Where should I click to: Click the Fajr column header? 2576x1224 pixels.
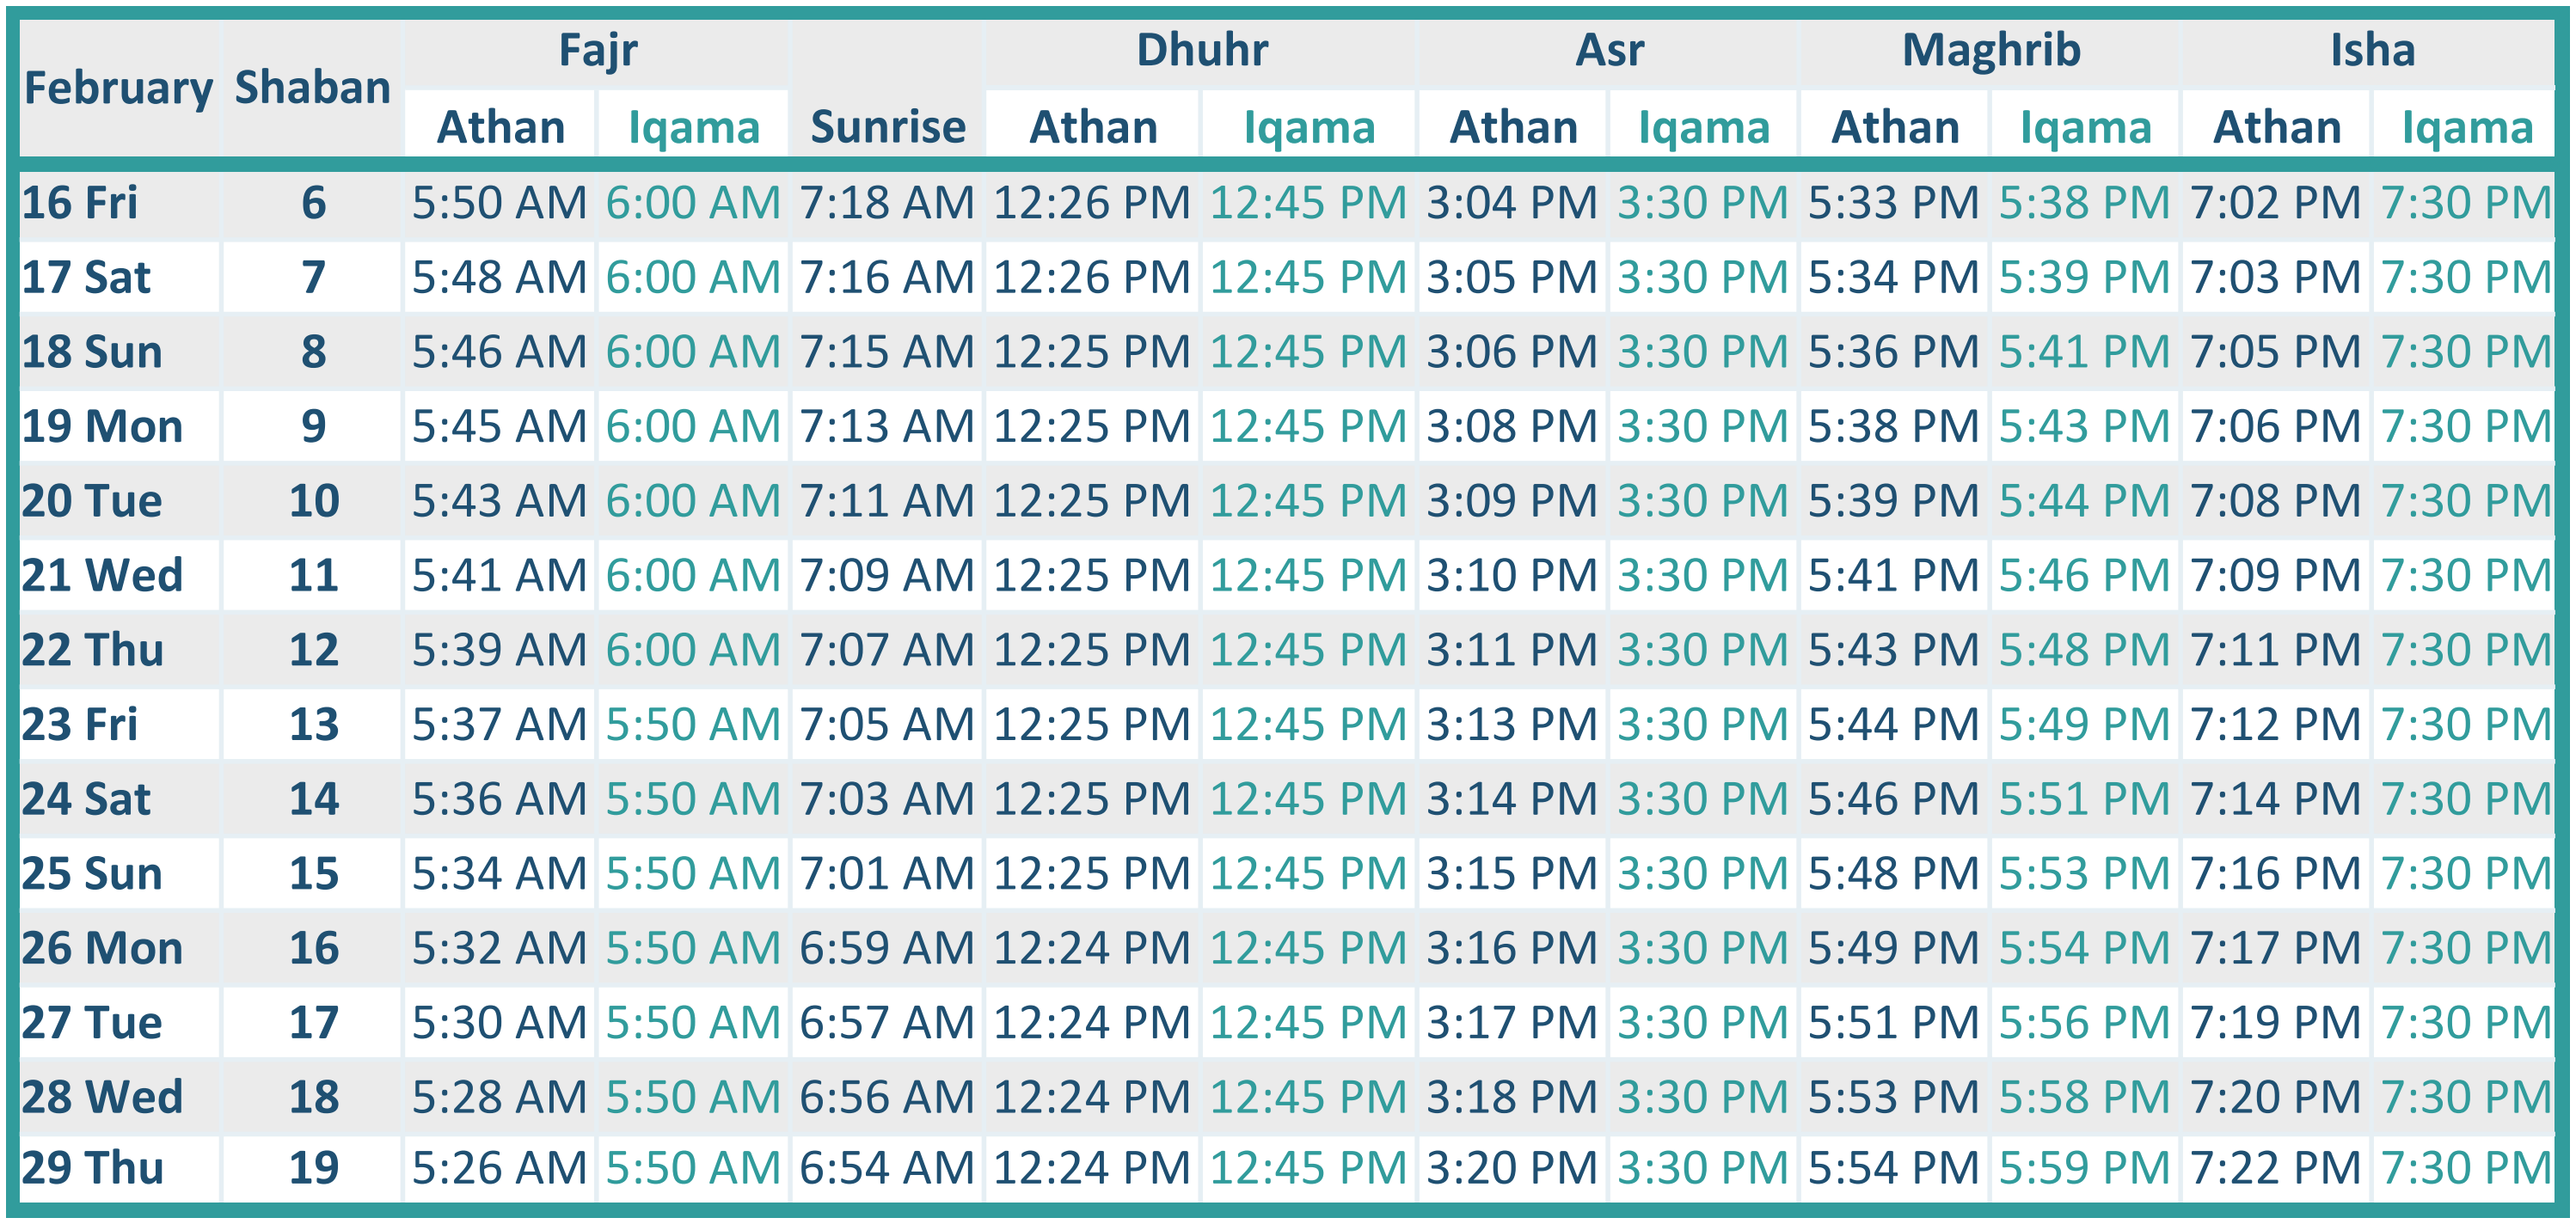(x=597, y=50)
